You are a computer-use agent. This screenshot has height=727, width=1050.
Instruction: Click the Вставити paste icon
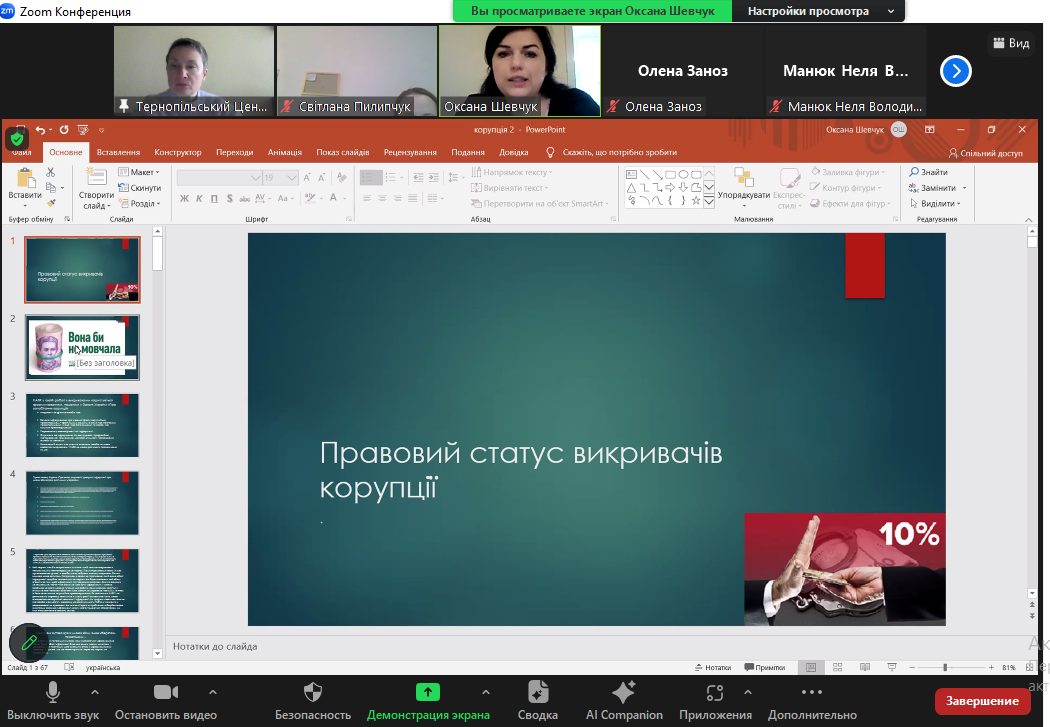pos(25,179)
